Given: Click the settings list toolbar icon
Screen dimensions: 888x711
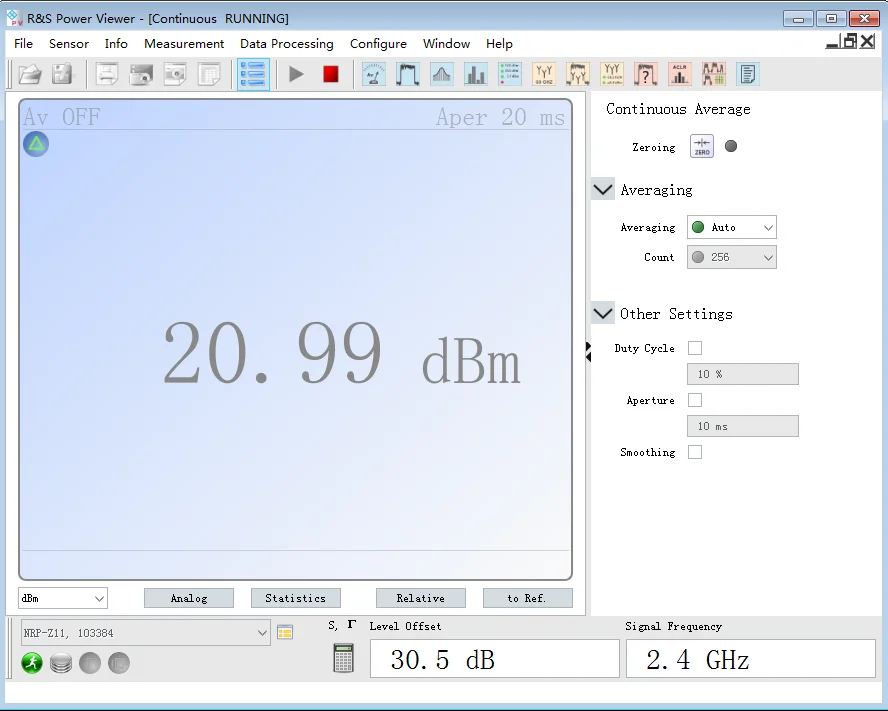Looking at the screenshot, I should (253, 74).
